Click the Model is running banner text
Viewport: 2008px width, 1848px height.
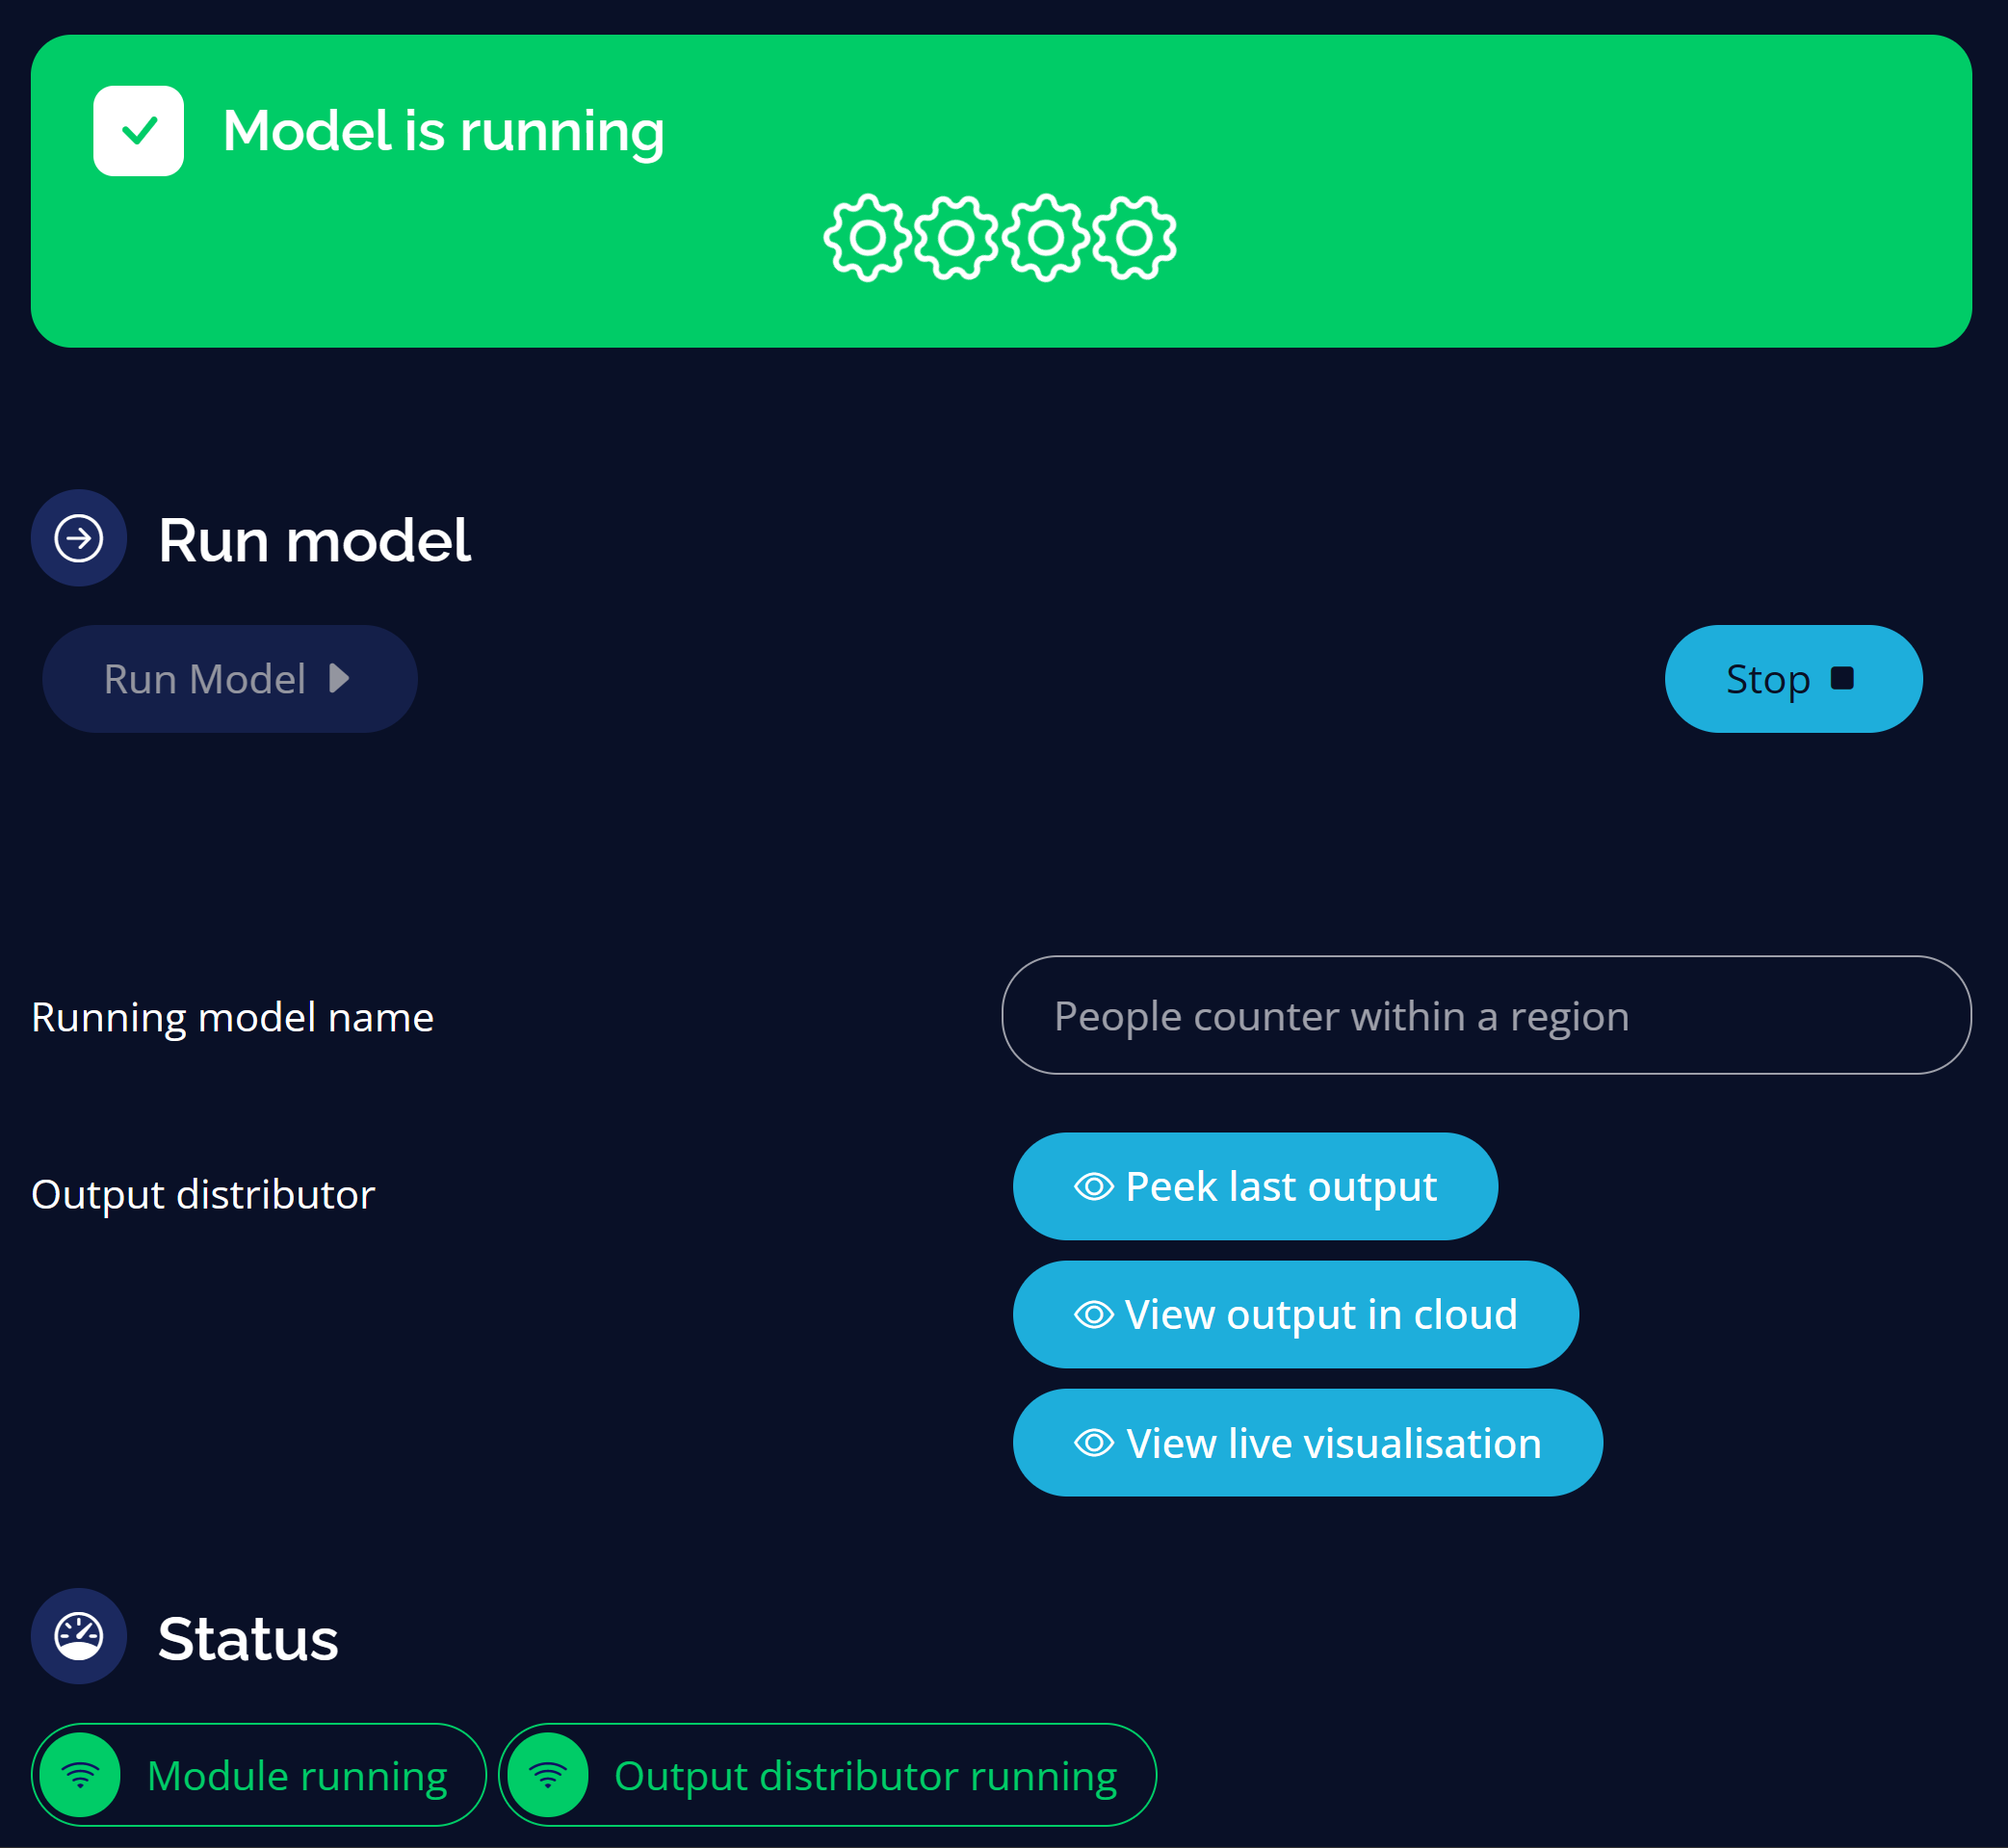[443, 131]
